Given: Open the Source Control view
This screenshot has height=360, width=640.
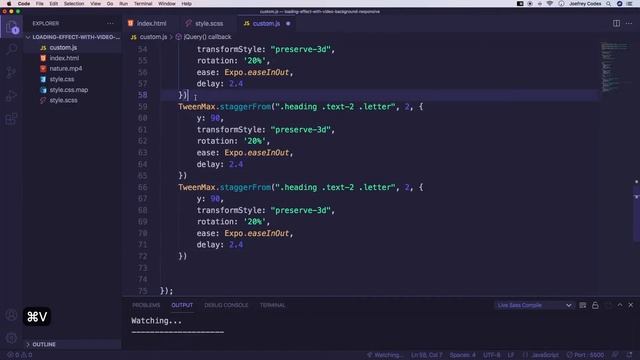Looking at the screenshot, I should [11, 72].
